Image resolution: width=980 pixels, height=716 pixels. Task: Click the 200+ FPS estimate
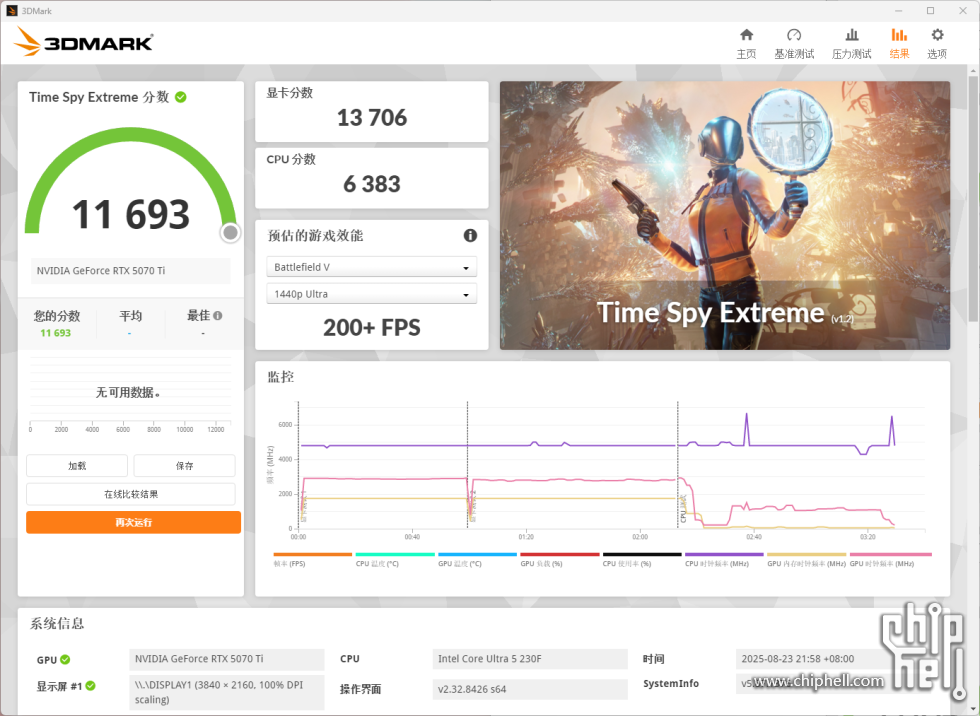[371, 327]
